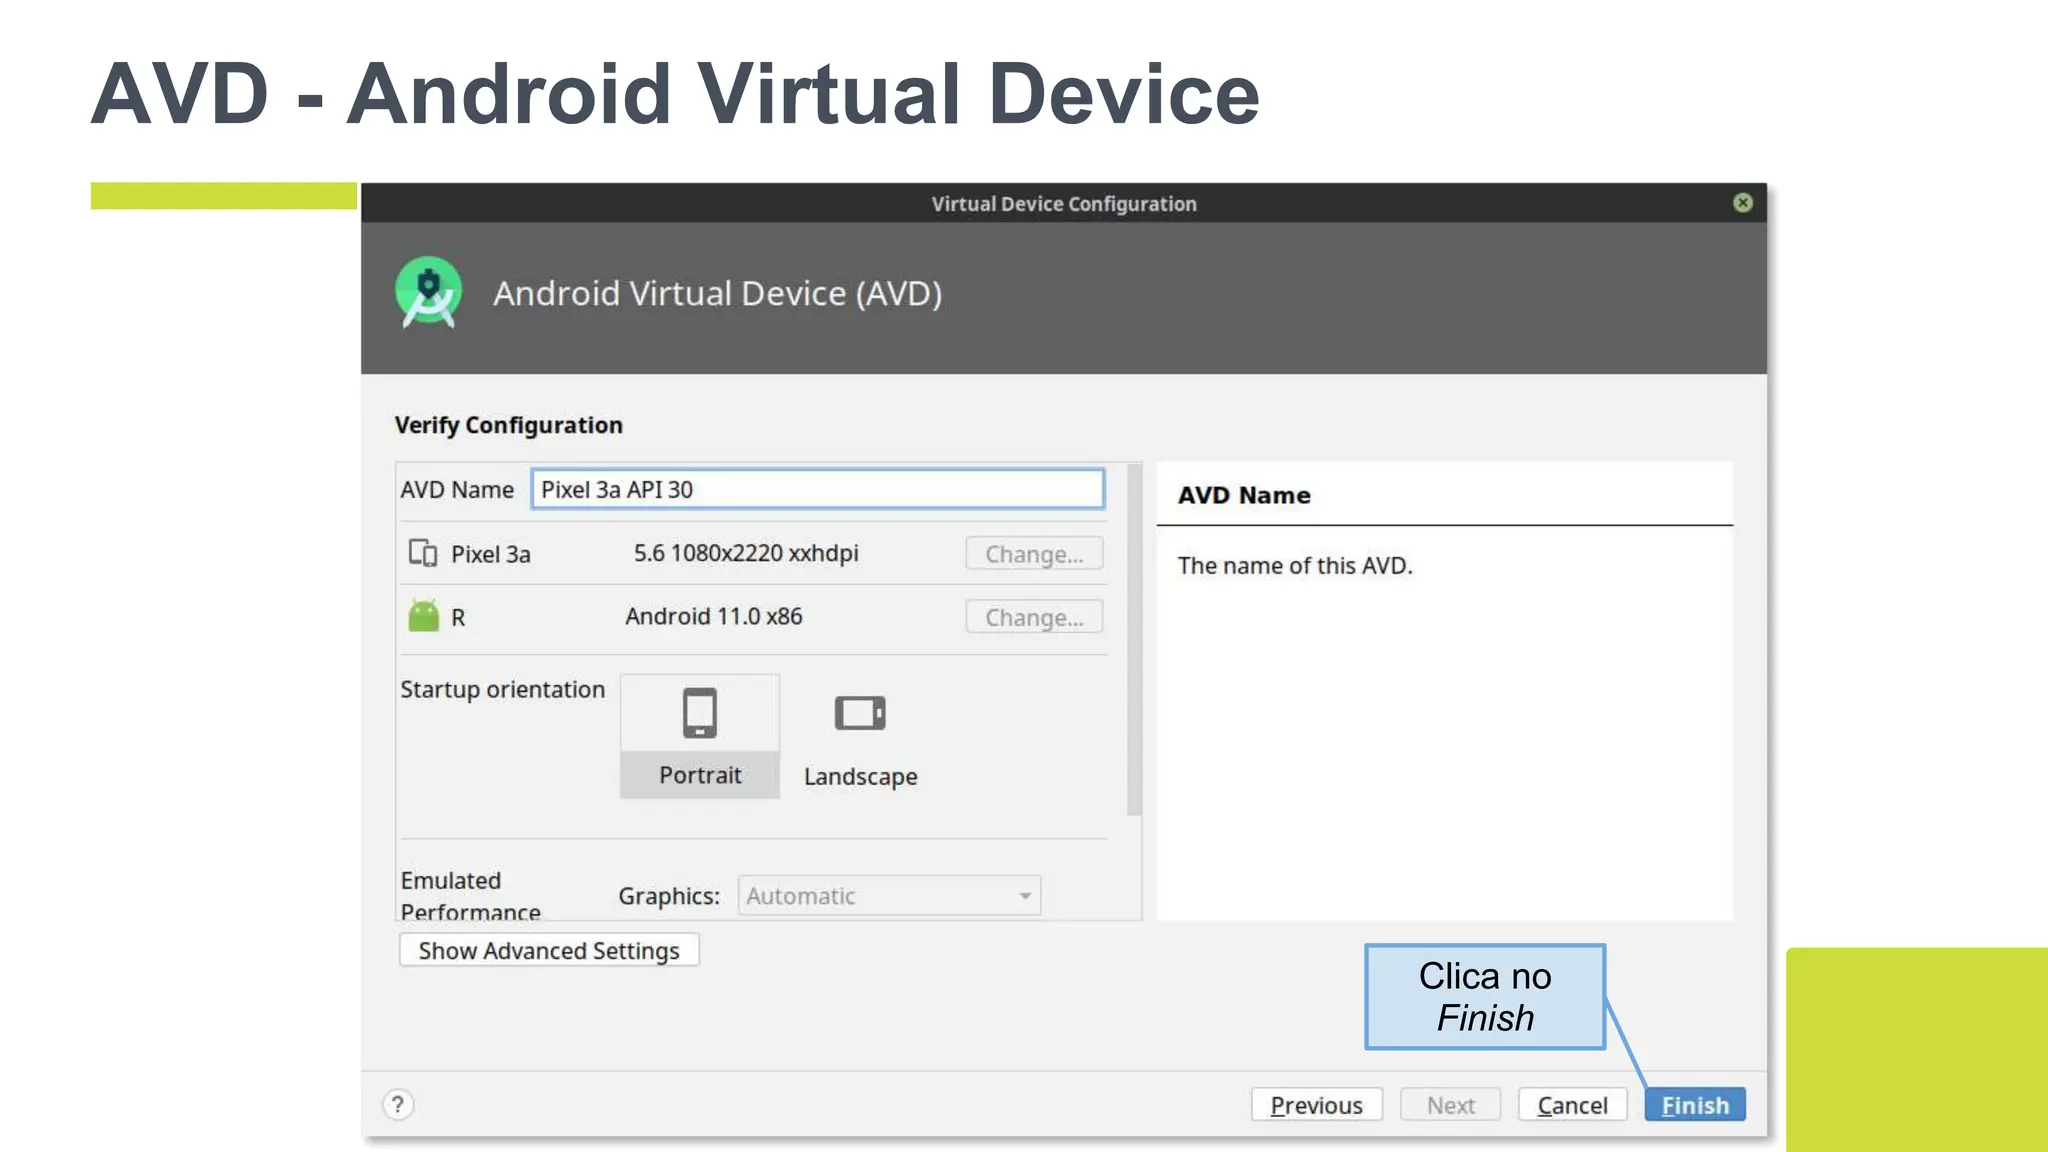Click Finish to create the AVD
This screenshot has height=1152, width=2048.
tap(1695, 1105)
